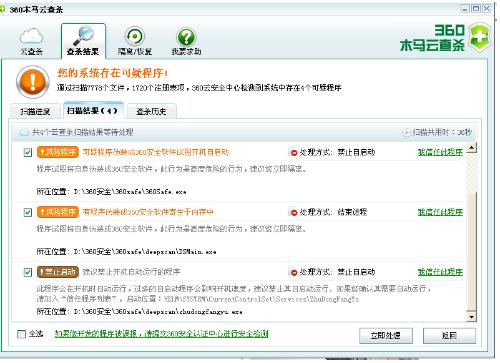The width and height of the screenshot is (500, 363).
Task: Click heading 您的系统存在可疑程序!
Action: 112,73
